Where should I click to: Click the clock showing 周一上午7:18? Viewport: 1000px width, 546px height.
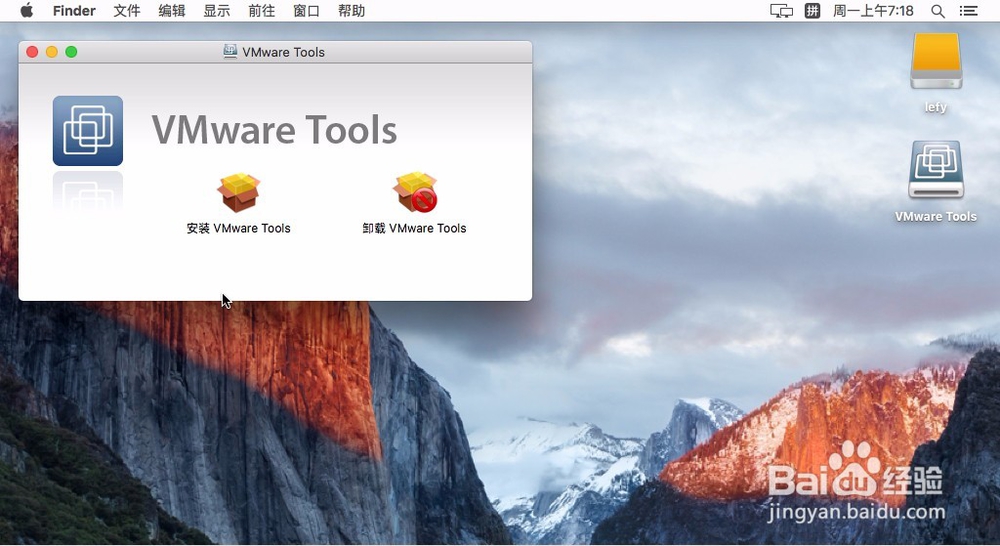click(873, 11)
